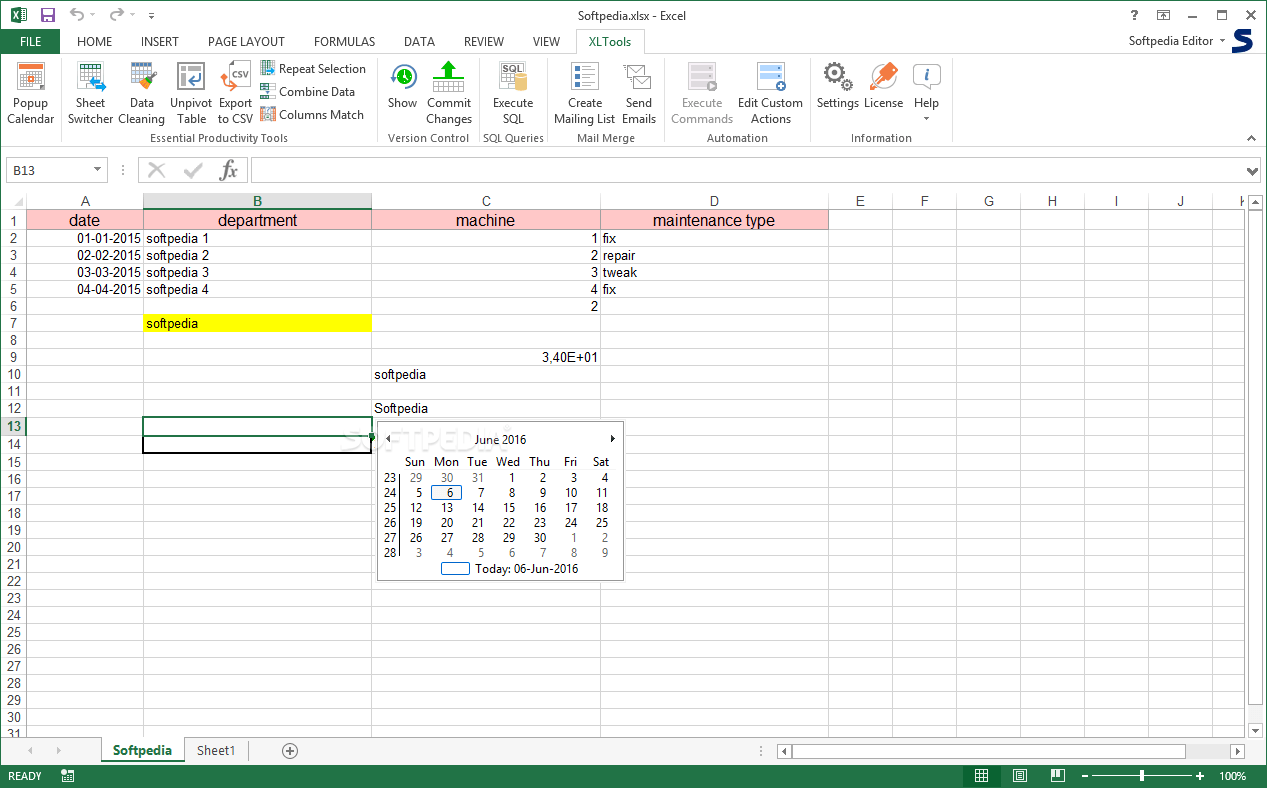Screen dimensions: 1267x788
Task: Switch to Normal view
Action: pos(982,776)
